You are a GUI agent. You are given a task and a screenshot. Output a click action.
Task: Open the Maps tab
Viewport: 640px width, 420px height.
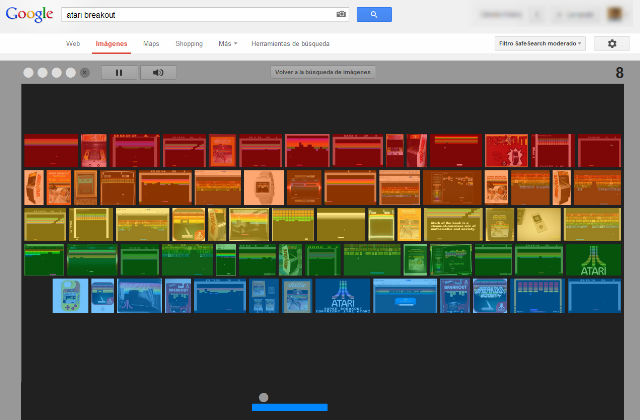click(x=151, y=44)
